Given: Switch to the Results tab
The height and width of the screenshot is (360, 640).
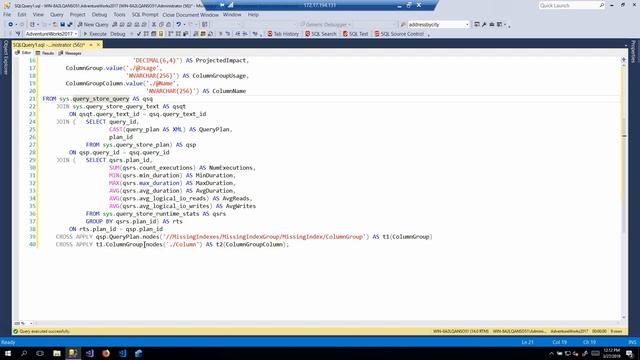Looking at the screenshot, I should (x=45, y=53).
